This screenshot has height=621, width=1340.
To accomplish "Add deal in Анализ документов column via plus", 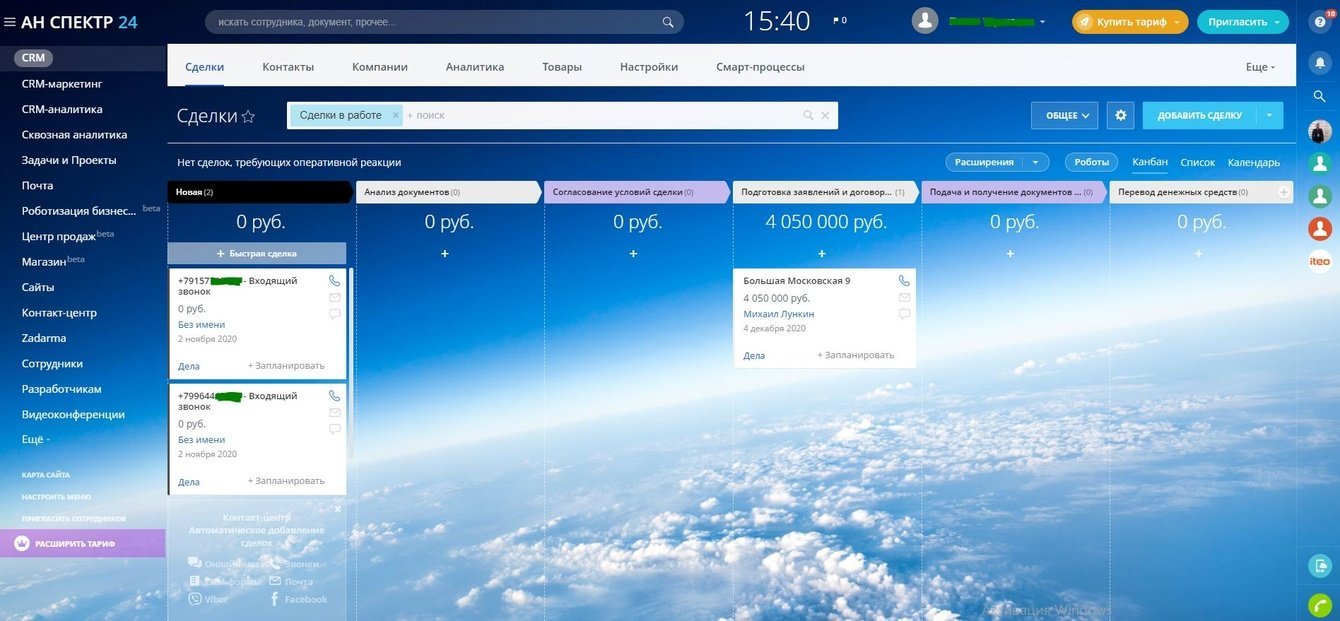I will point(445,253).
